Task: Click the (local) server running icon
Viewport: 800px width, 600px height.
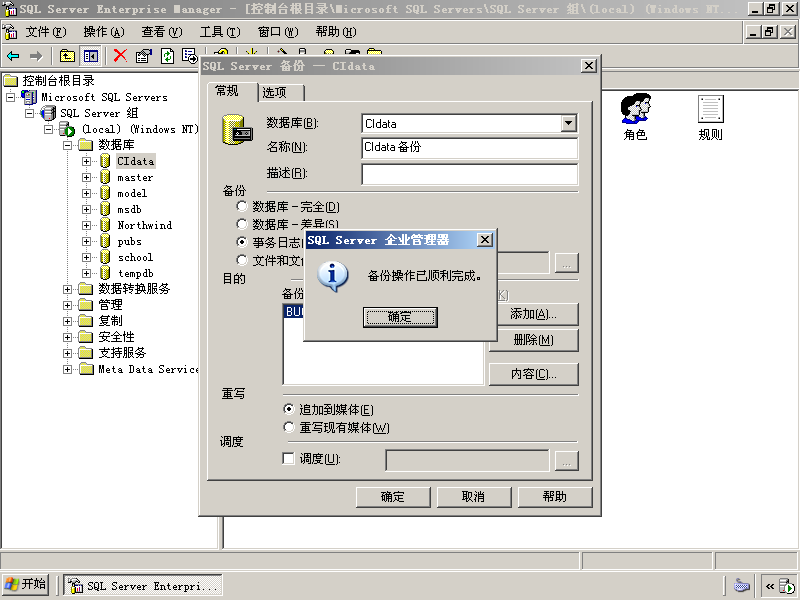Action: (x=67, y=129)
